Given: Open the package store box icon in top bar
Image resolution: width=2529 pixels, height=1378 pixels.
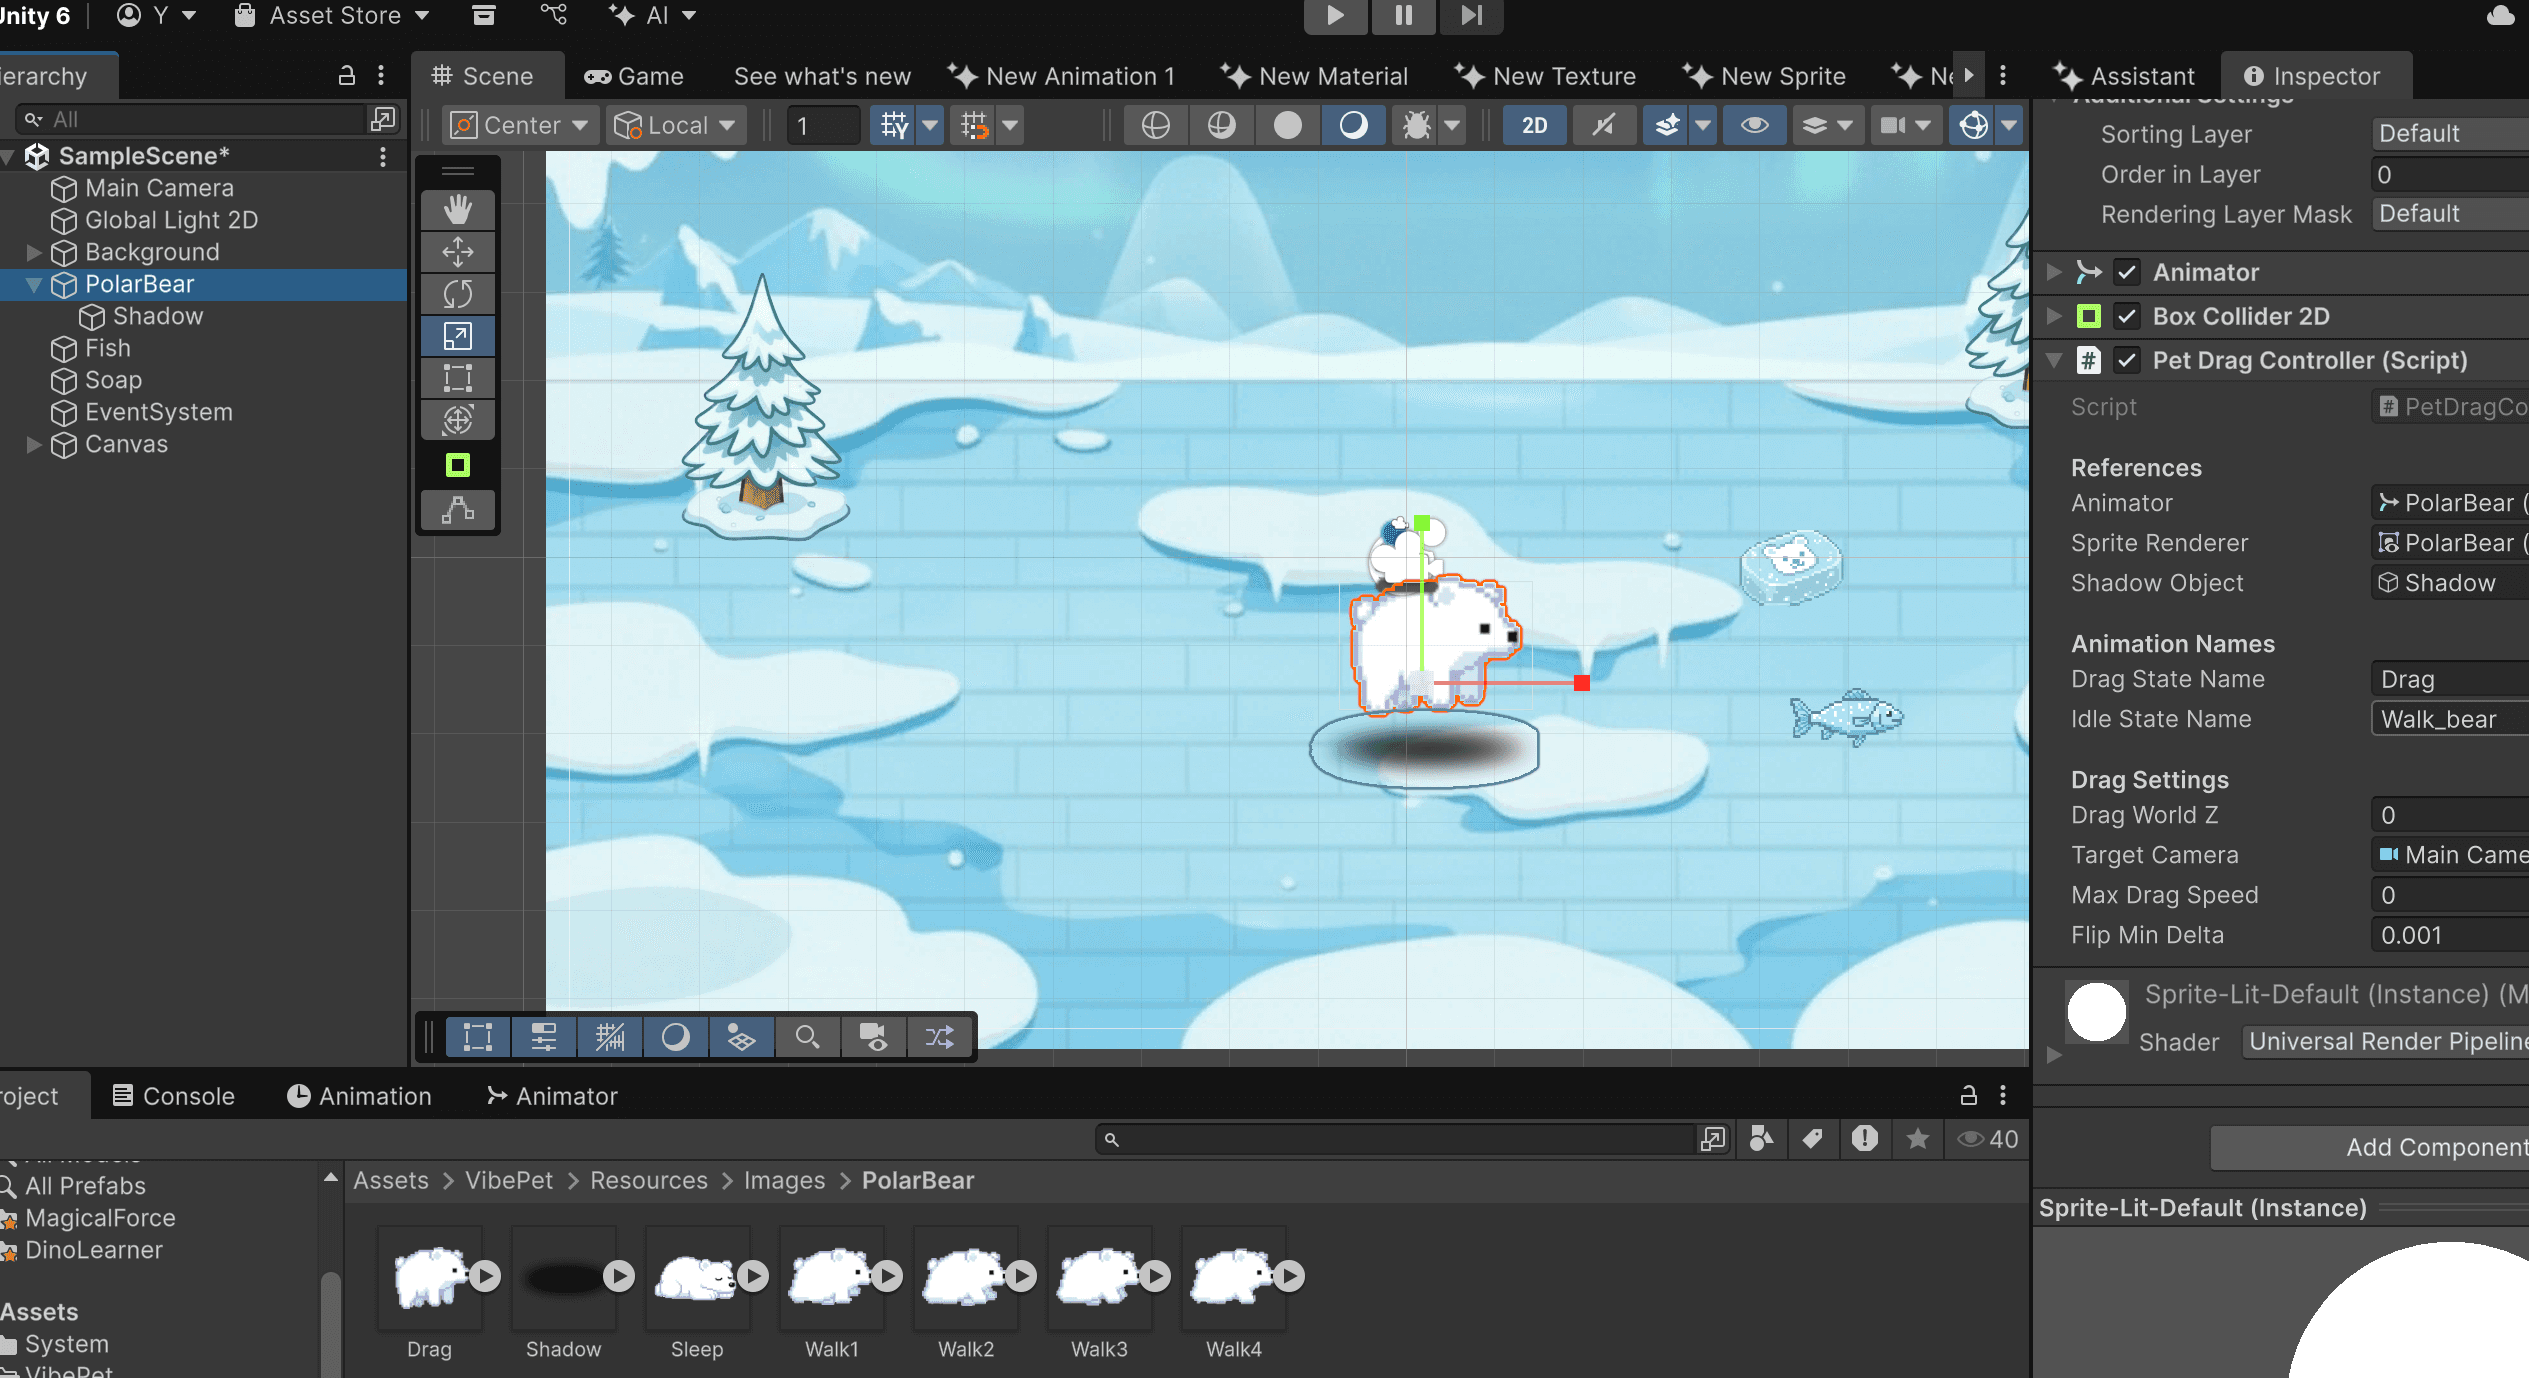Looking at the screenshot, I should click(484, 15).
